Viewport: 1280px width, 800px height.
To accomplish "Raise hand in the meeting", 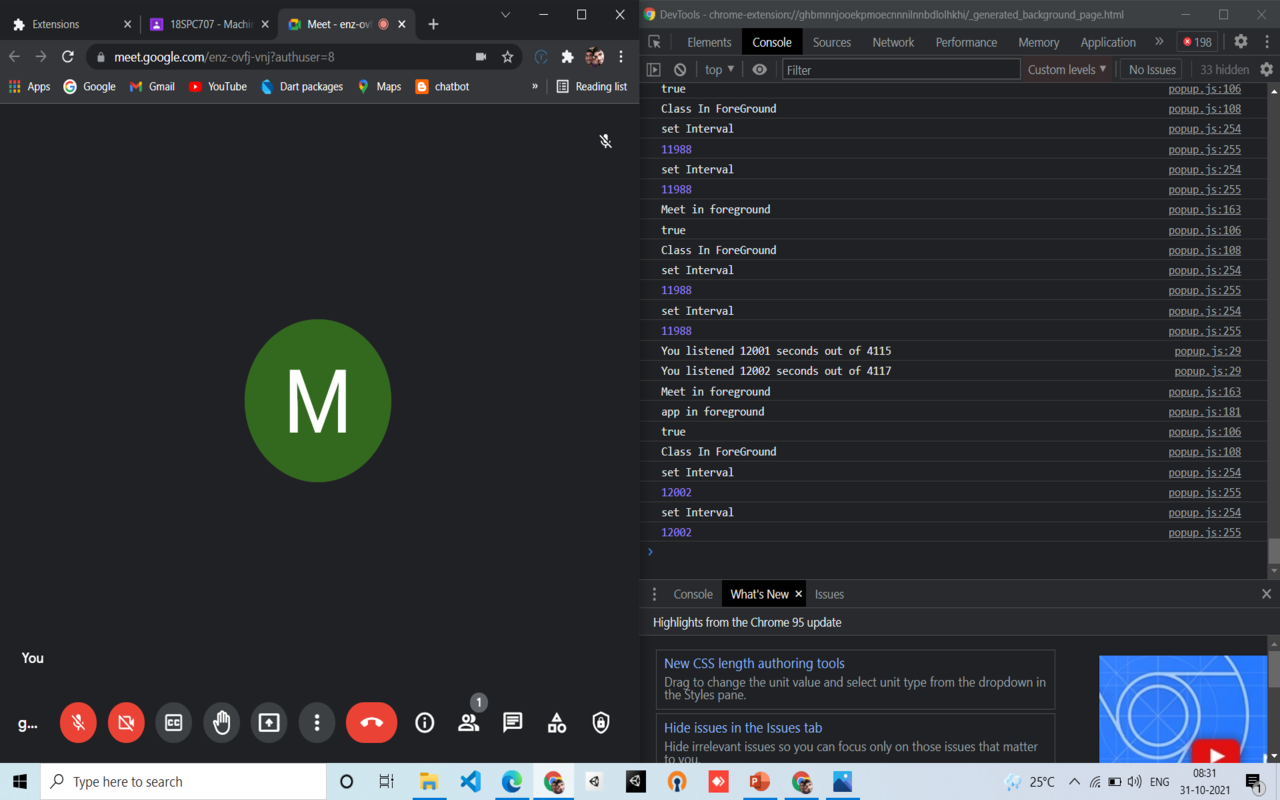I will pos(221,722).
